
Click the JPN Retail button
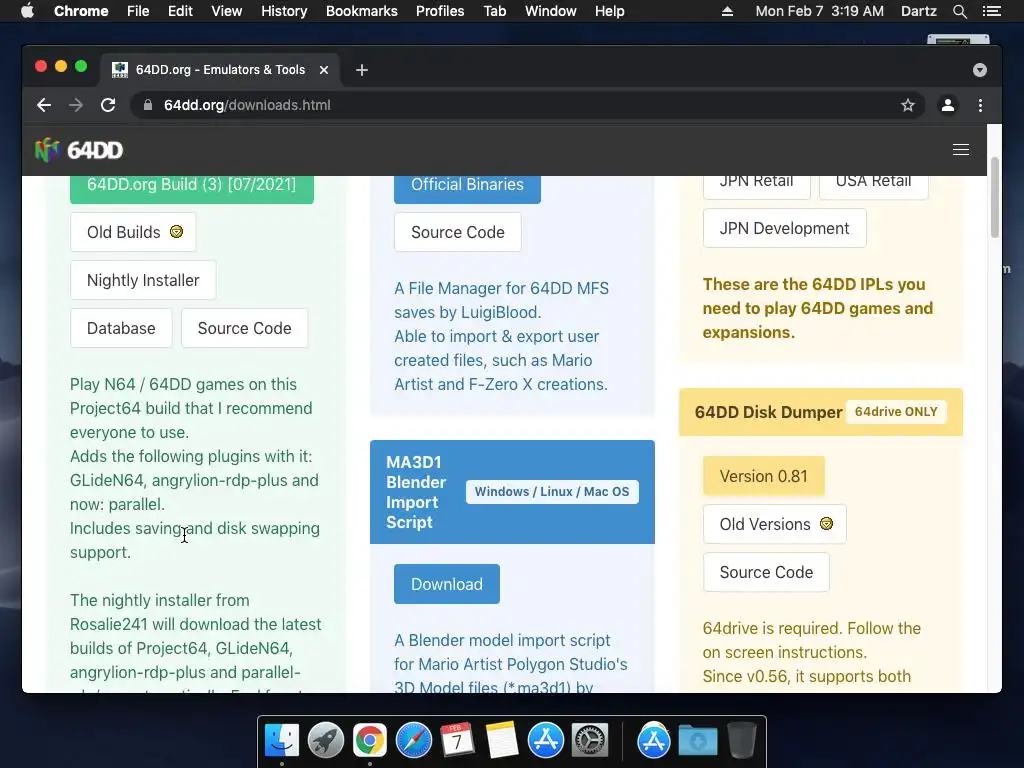point(756,187)
